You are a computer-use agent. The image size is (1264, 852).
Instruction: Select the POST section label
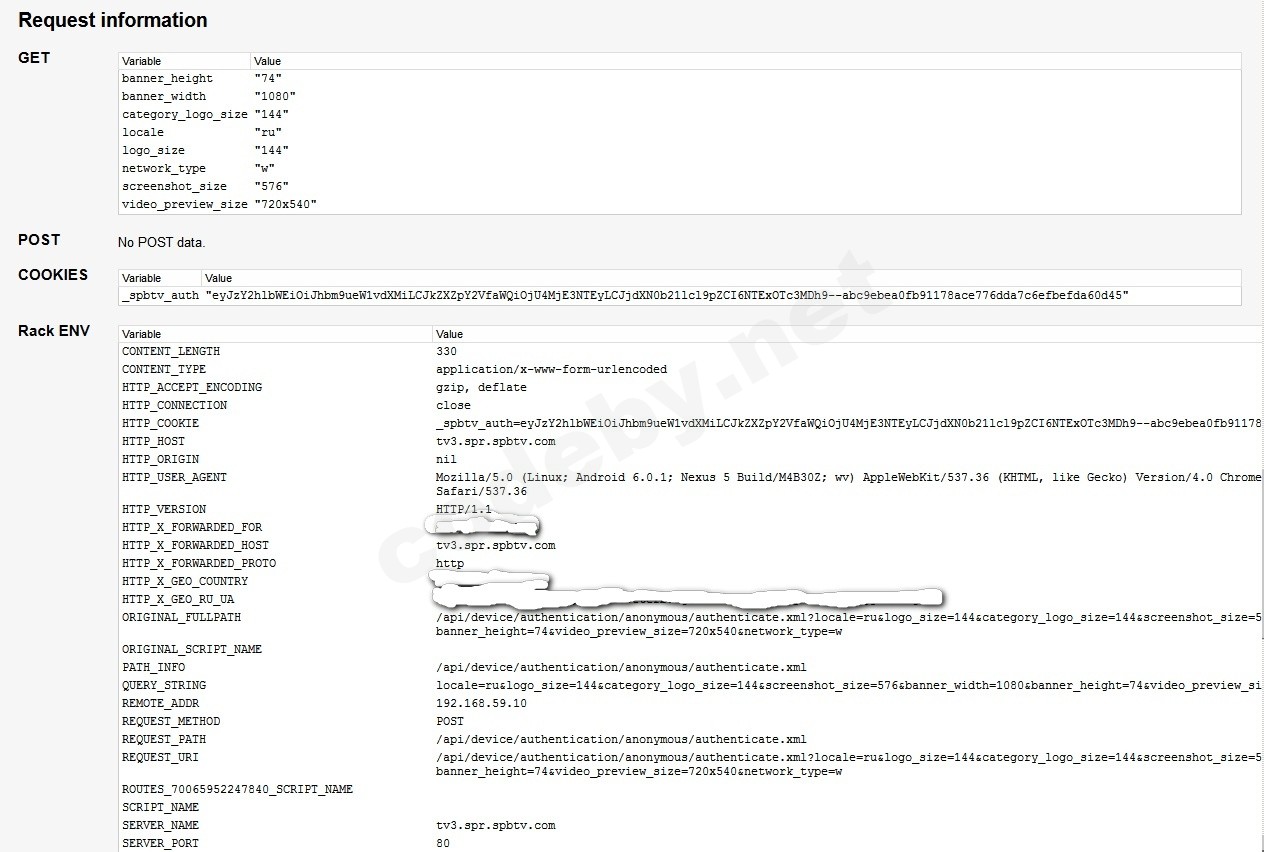coord(39,240)
